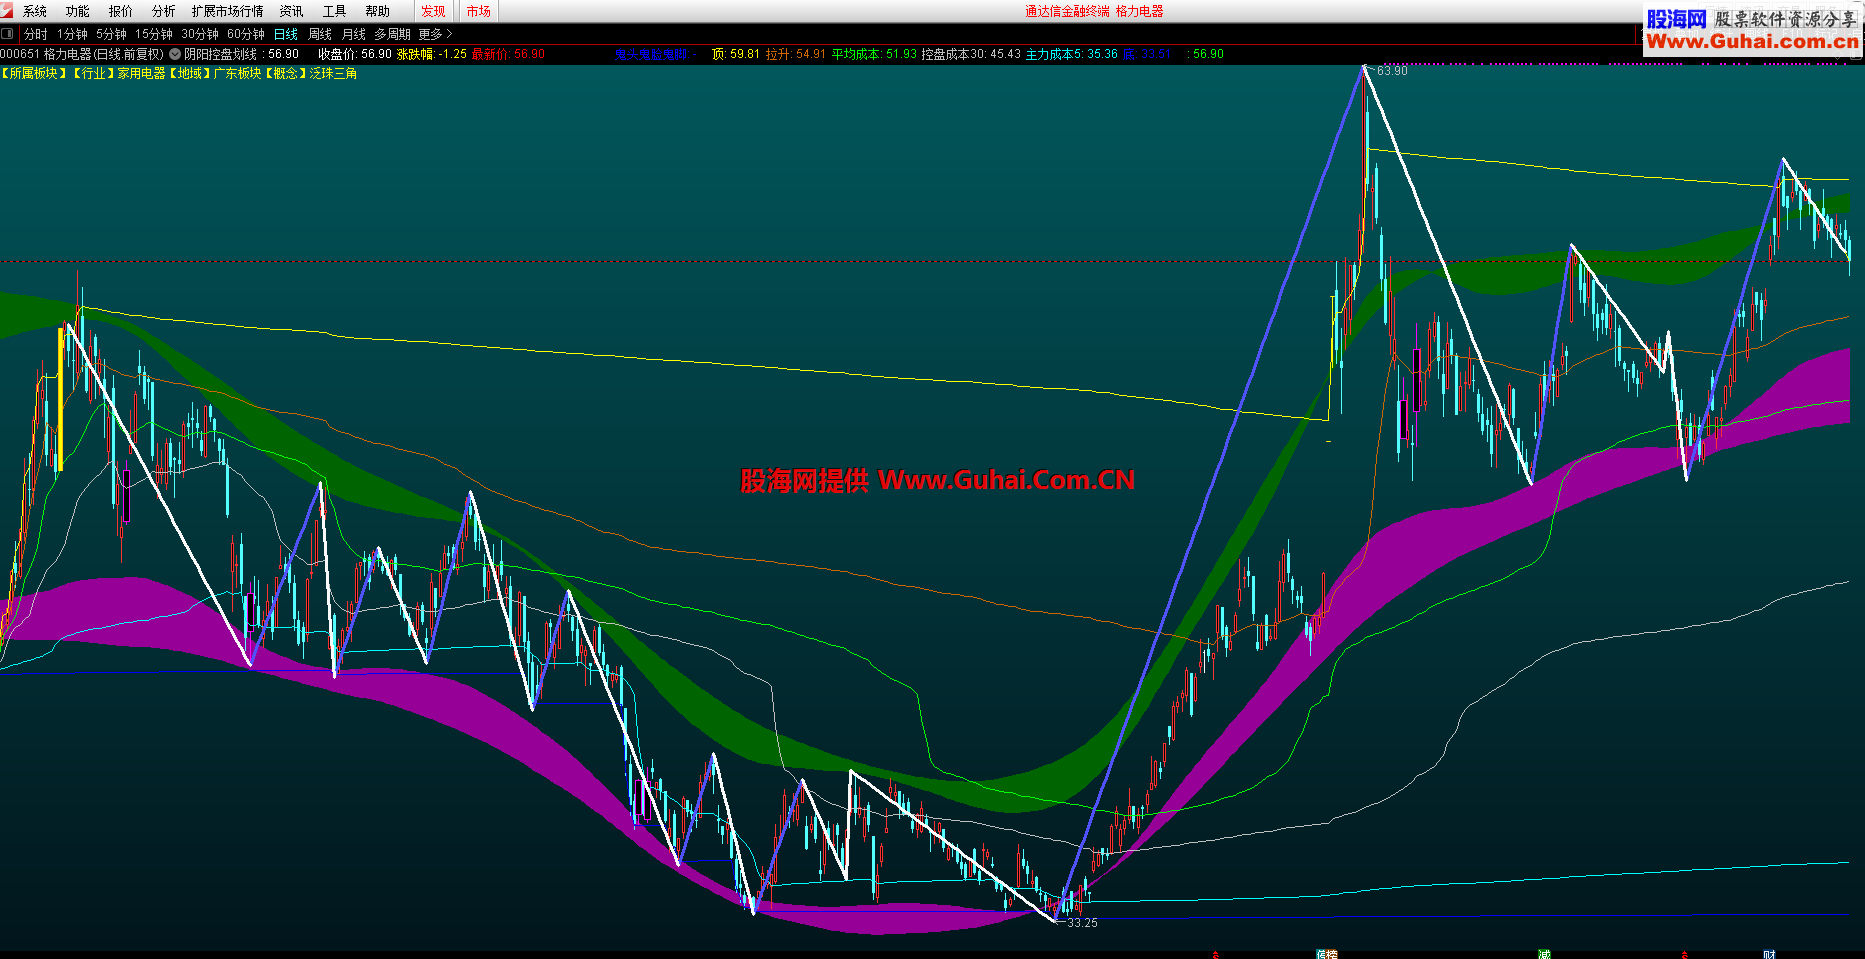
Task: Click the 33.25 low price label
Action: point(1082,923)
